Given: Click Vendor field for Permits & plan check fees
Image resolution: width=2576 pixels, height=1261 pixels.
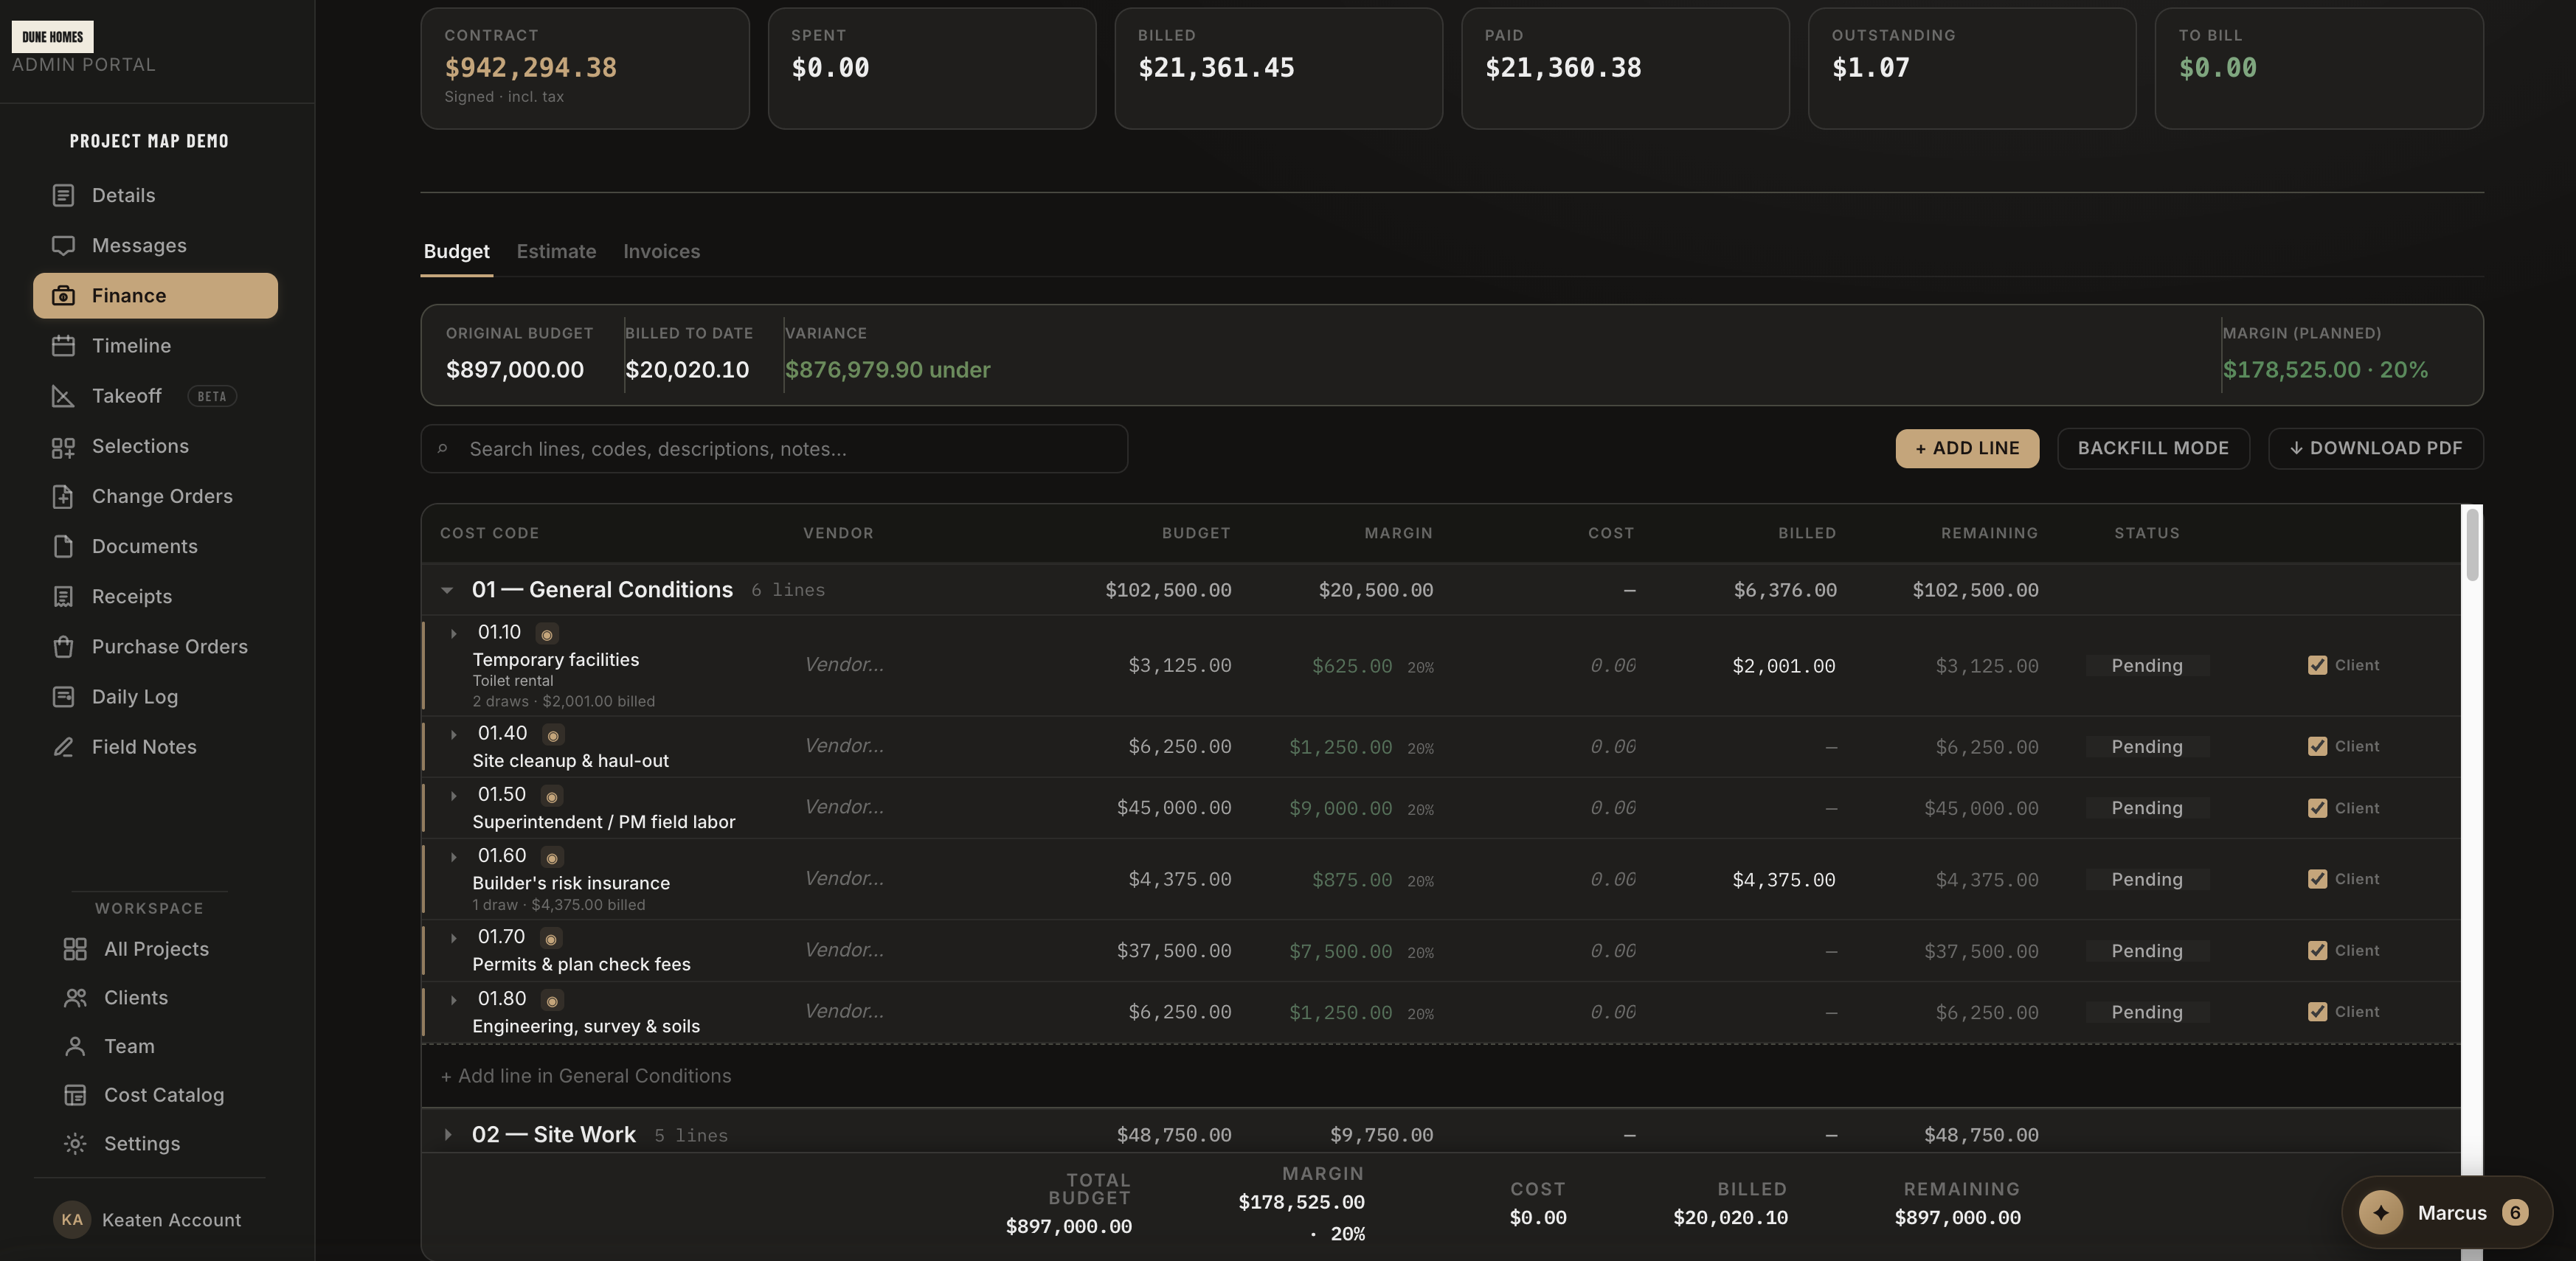Looking at the screenshot, I should tap(844, 950).
